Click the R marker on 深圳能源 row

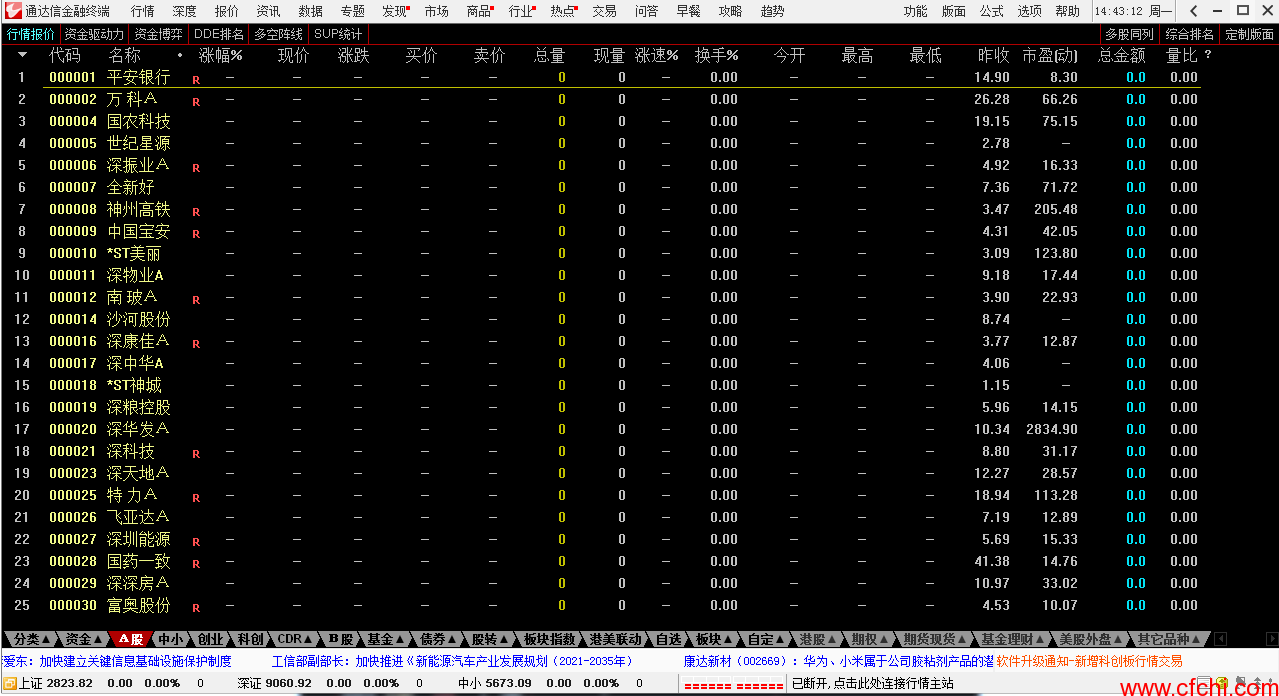tap(196, 541)
